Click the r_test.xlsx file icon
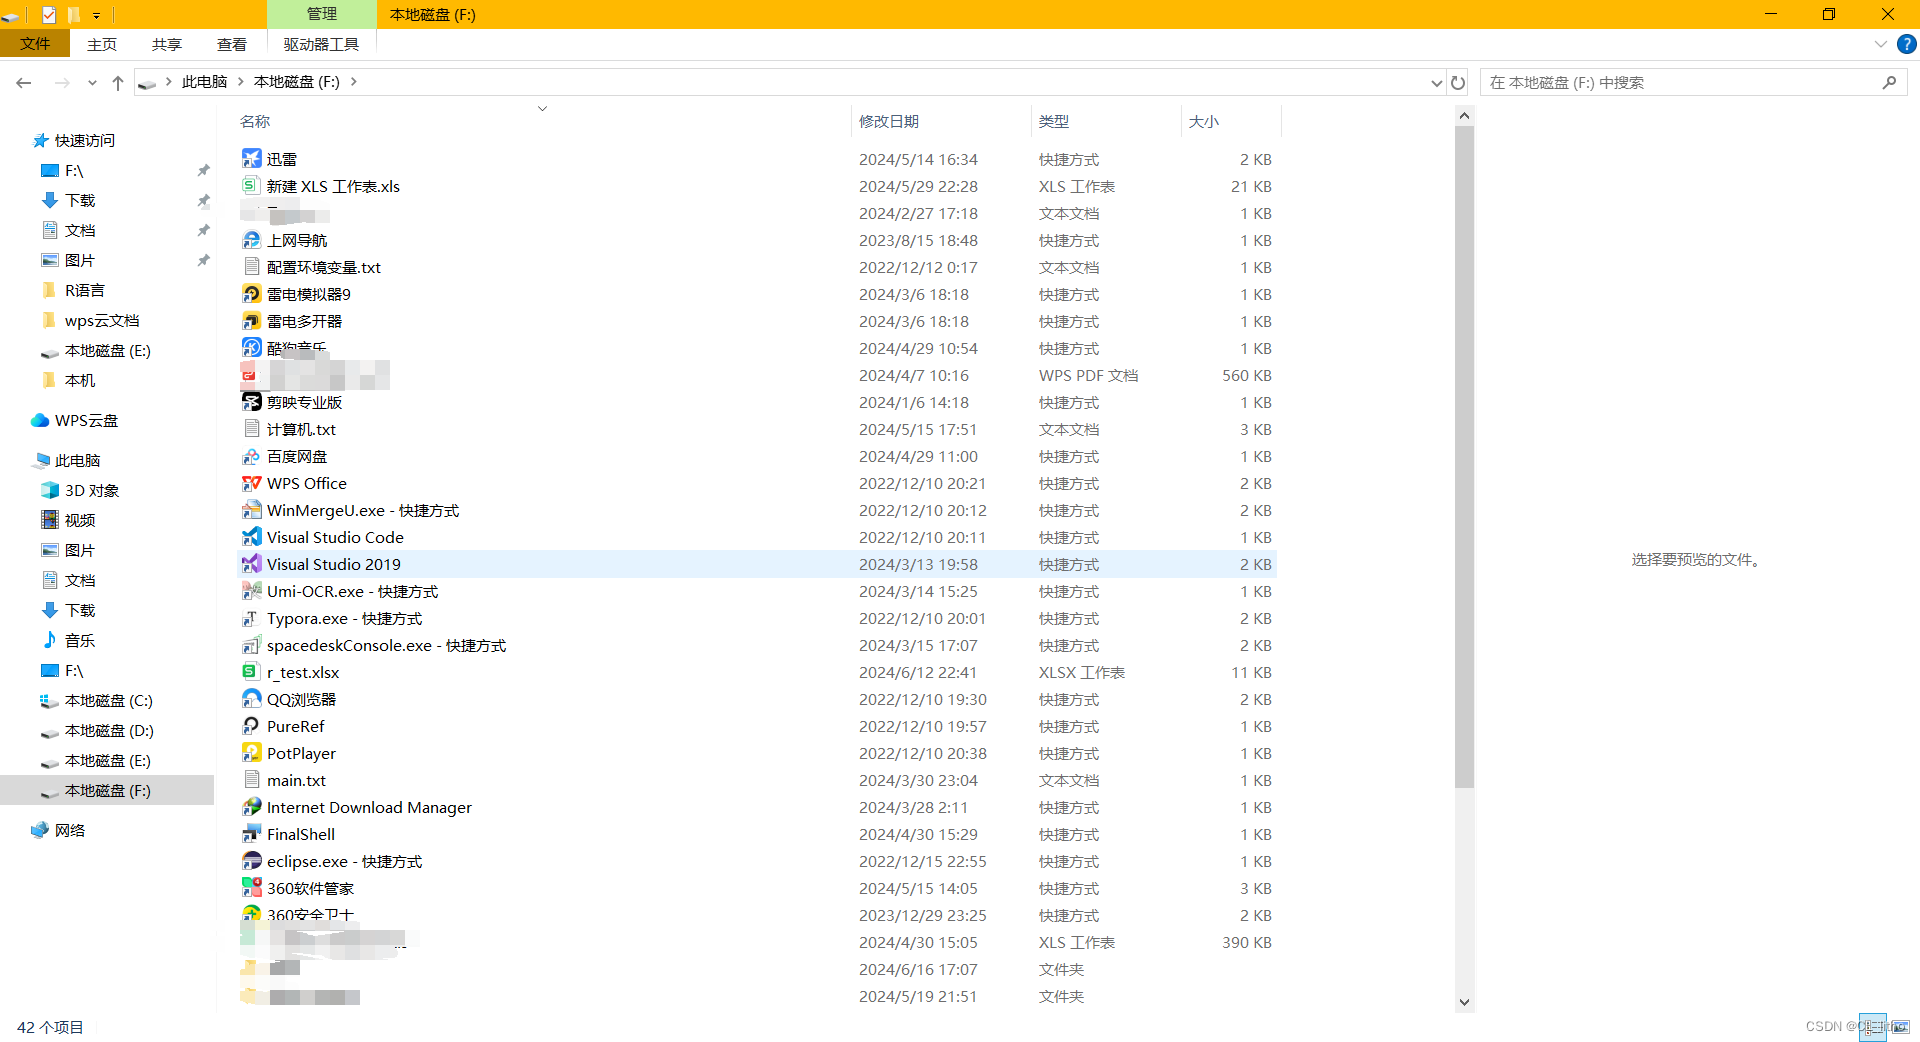Image resolution: width=1920 pixels, height=1042 pixels. tap(251, 672)
